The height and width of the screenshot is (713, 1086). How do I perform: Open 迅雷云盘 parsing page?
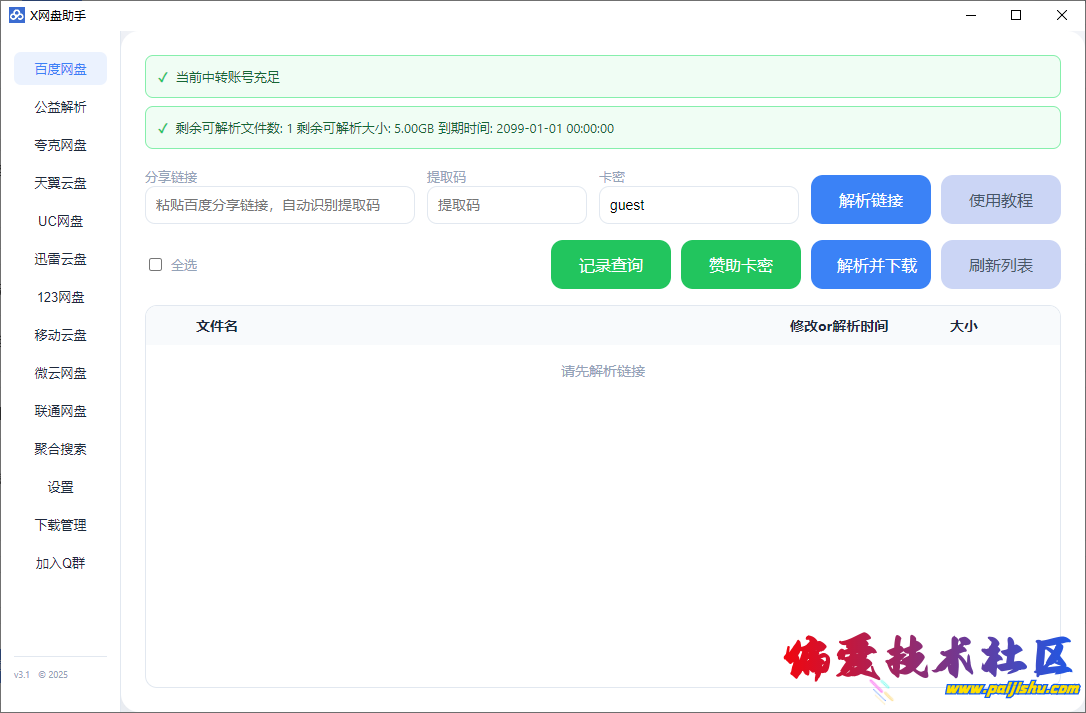pyautogui.click(x=60, y=259)
